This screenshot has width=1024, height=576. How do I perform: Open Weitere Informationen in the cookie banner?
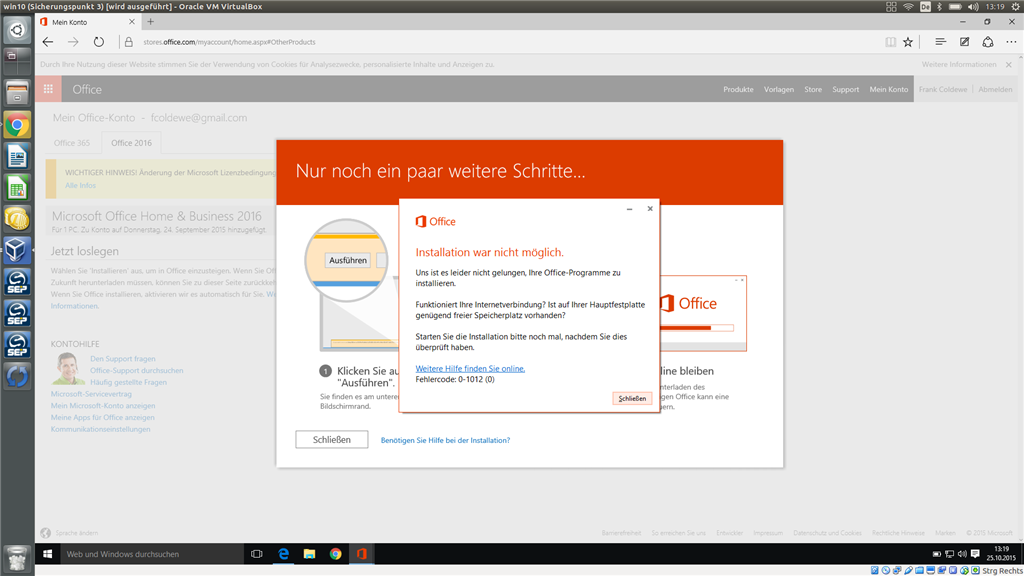point(959,65)
